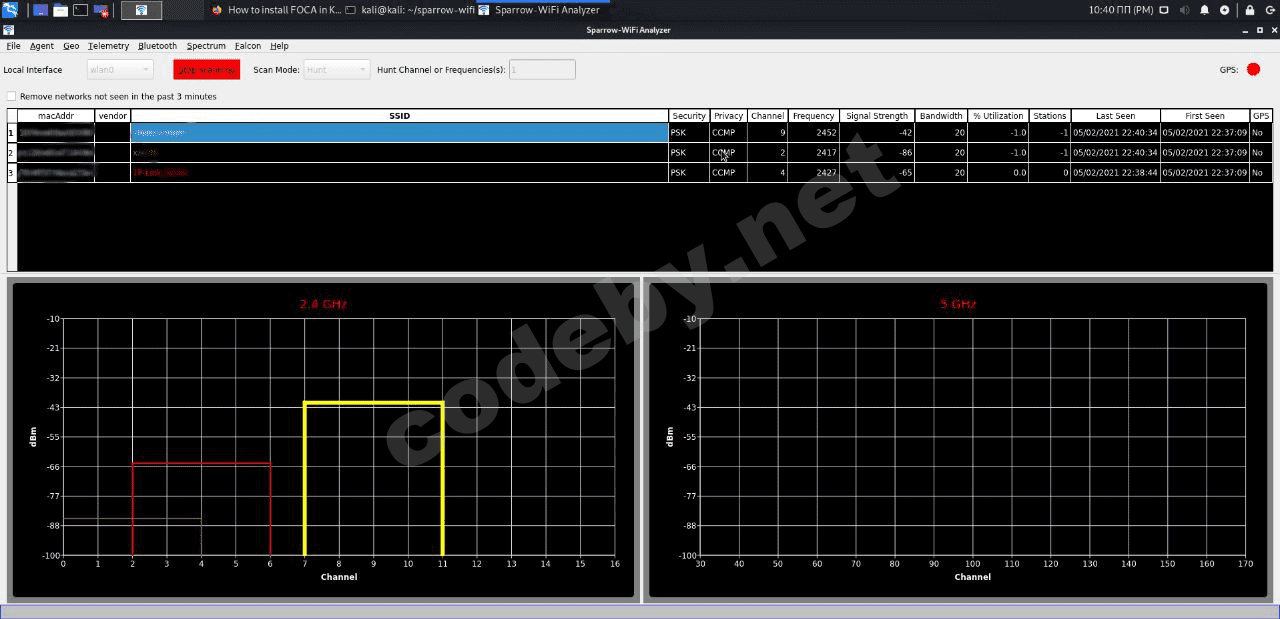Open the Spectrum menu
This screenshot has width=1280, height=619.
(x=206, y=46)
